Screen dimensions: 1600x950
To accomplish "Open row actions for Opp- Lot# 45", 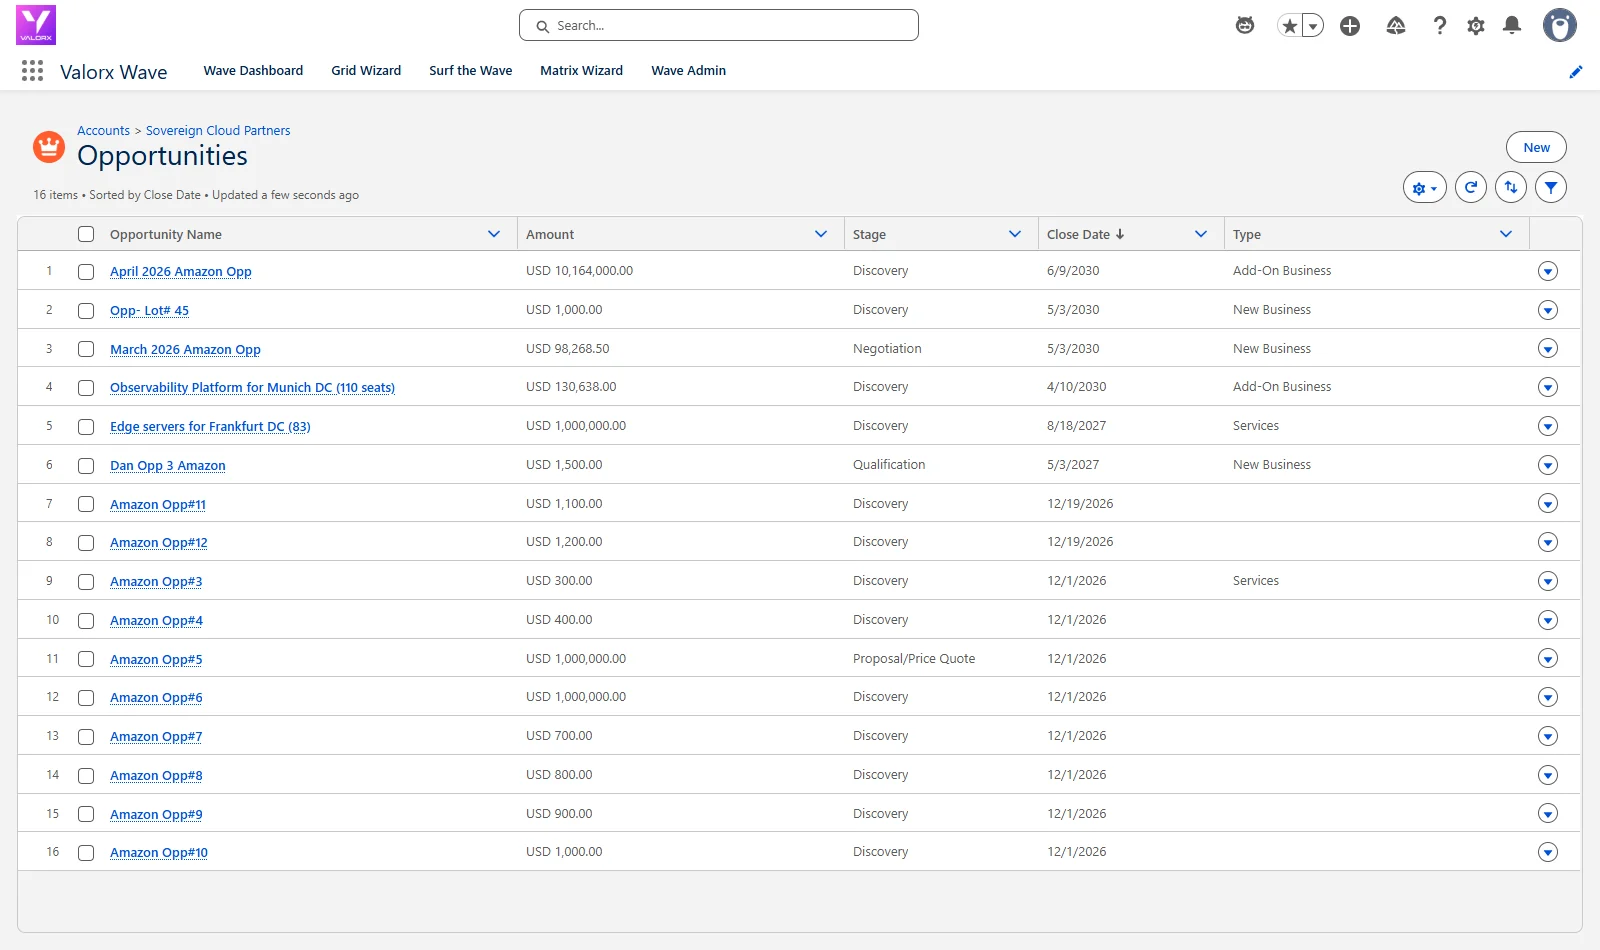I will (1548, 310).
